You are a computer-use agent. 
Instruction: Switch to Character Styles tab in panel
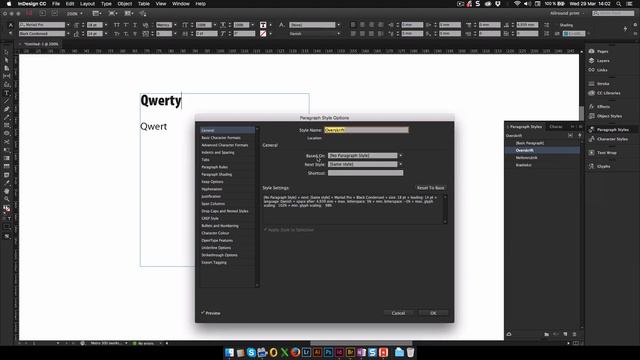click(556, 127)
